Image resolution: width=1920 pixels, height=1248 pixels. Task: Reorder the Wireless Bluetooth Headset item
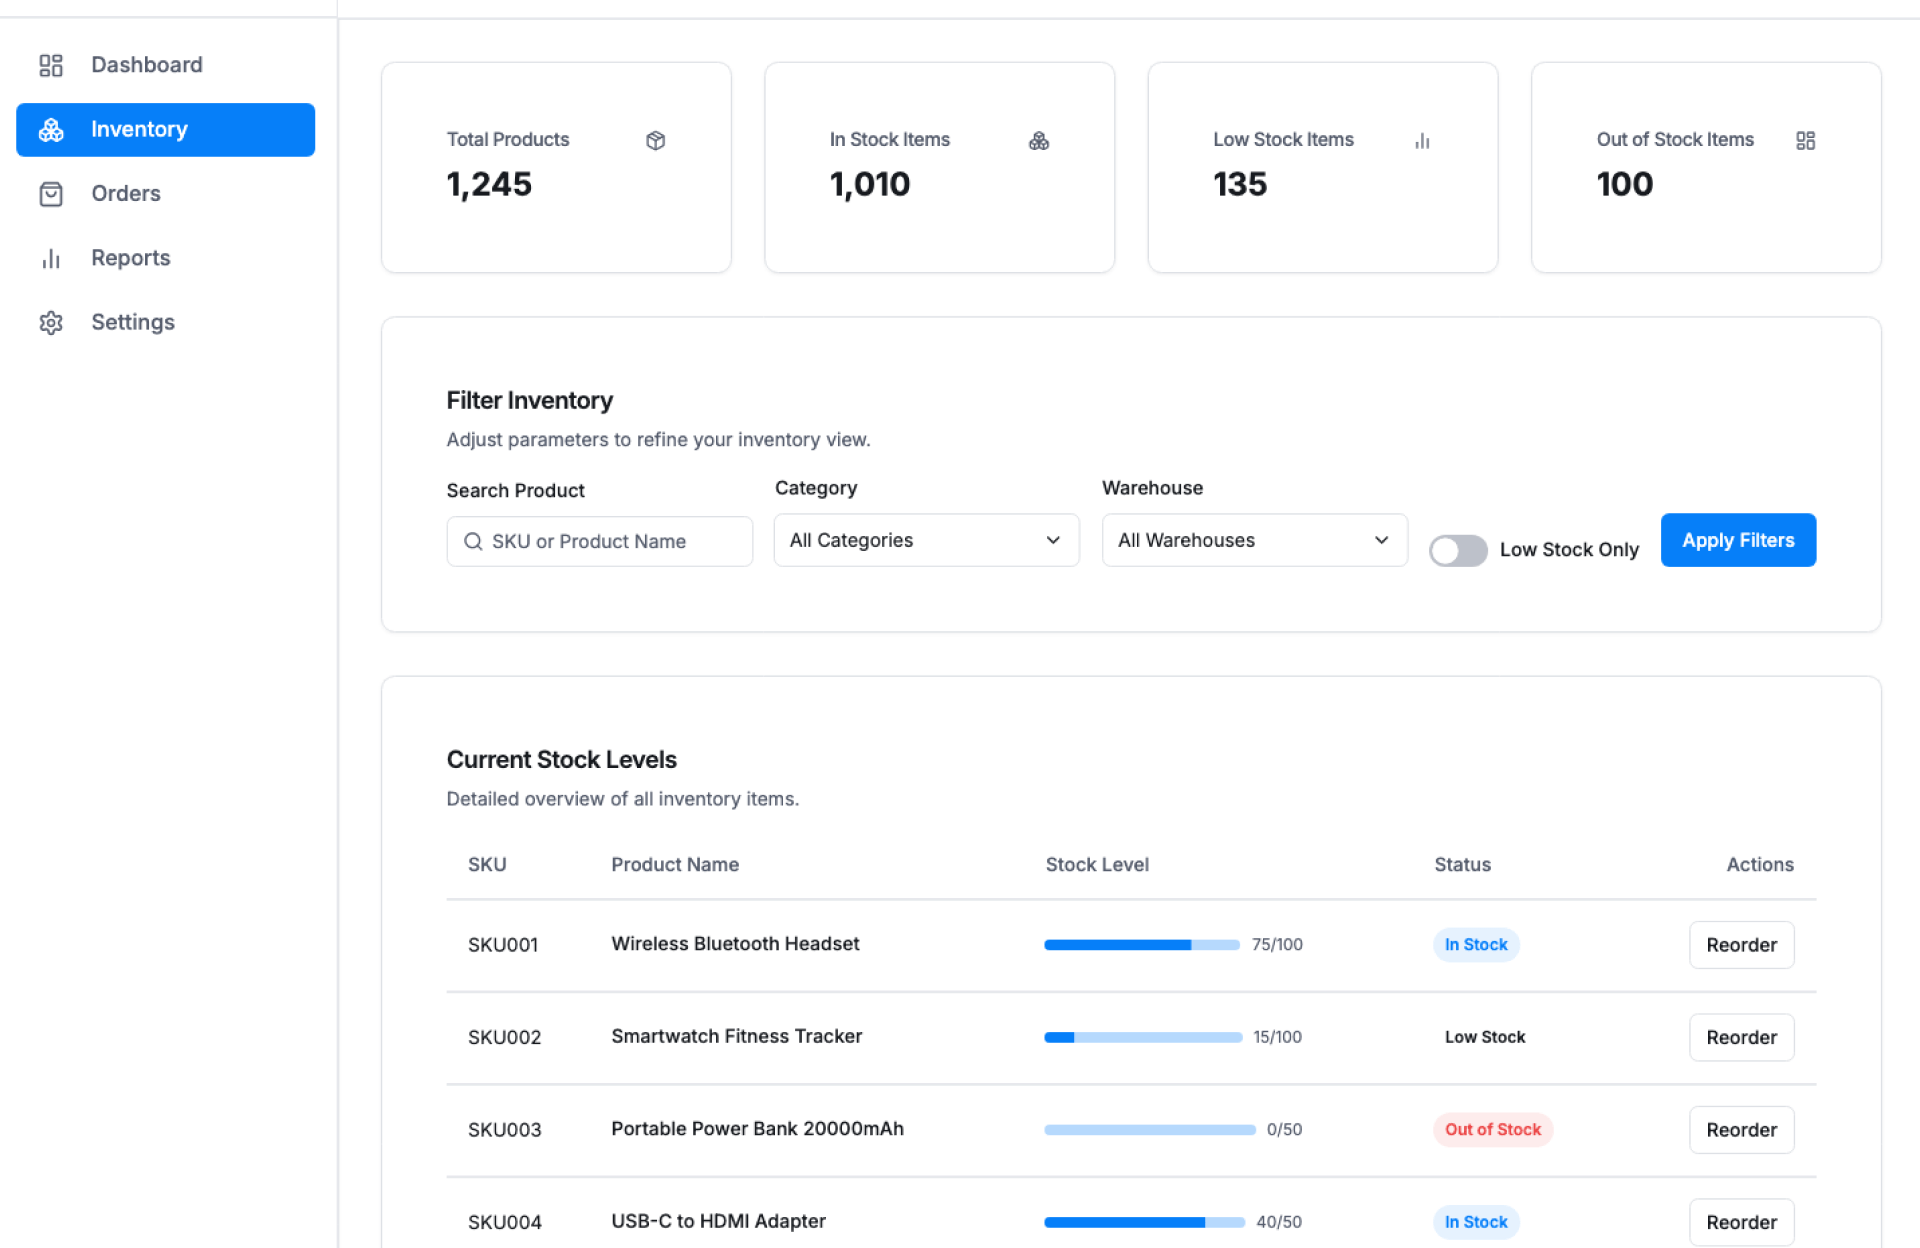point(1740,945)
